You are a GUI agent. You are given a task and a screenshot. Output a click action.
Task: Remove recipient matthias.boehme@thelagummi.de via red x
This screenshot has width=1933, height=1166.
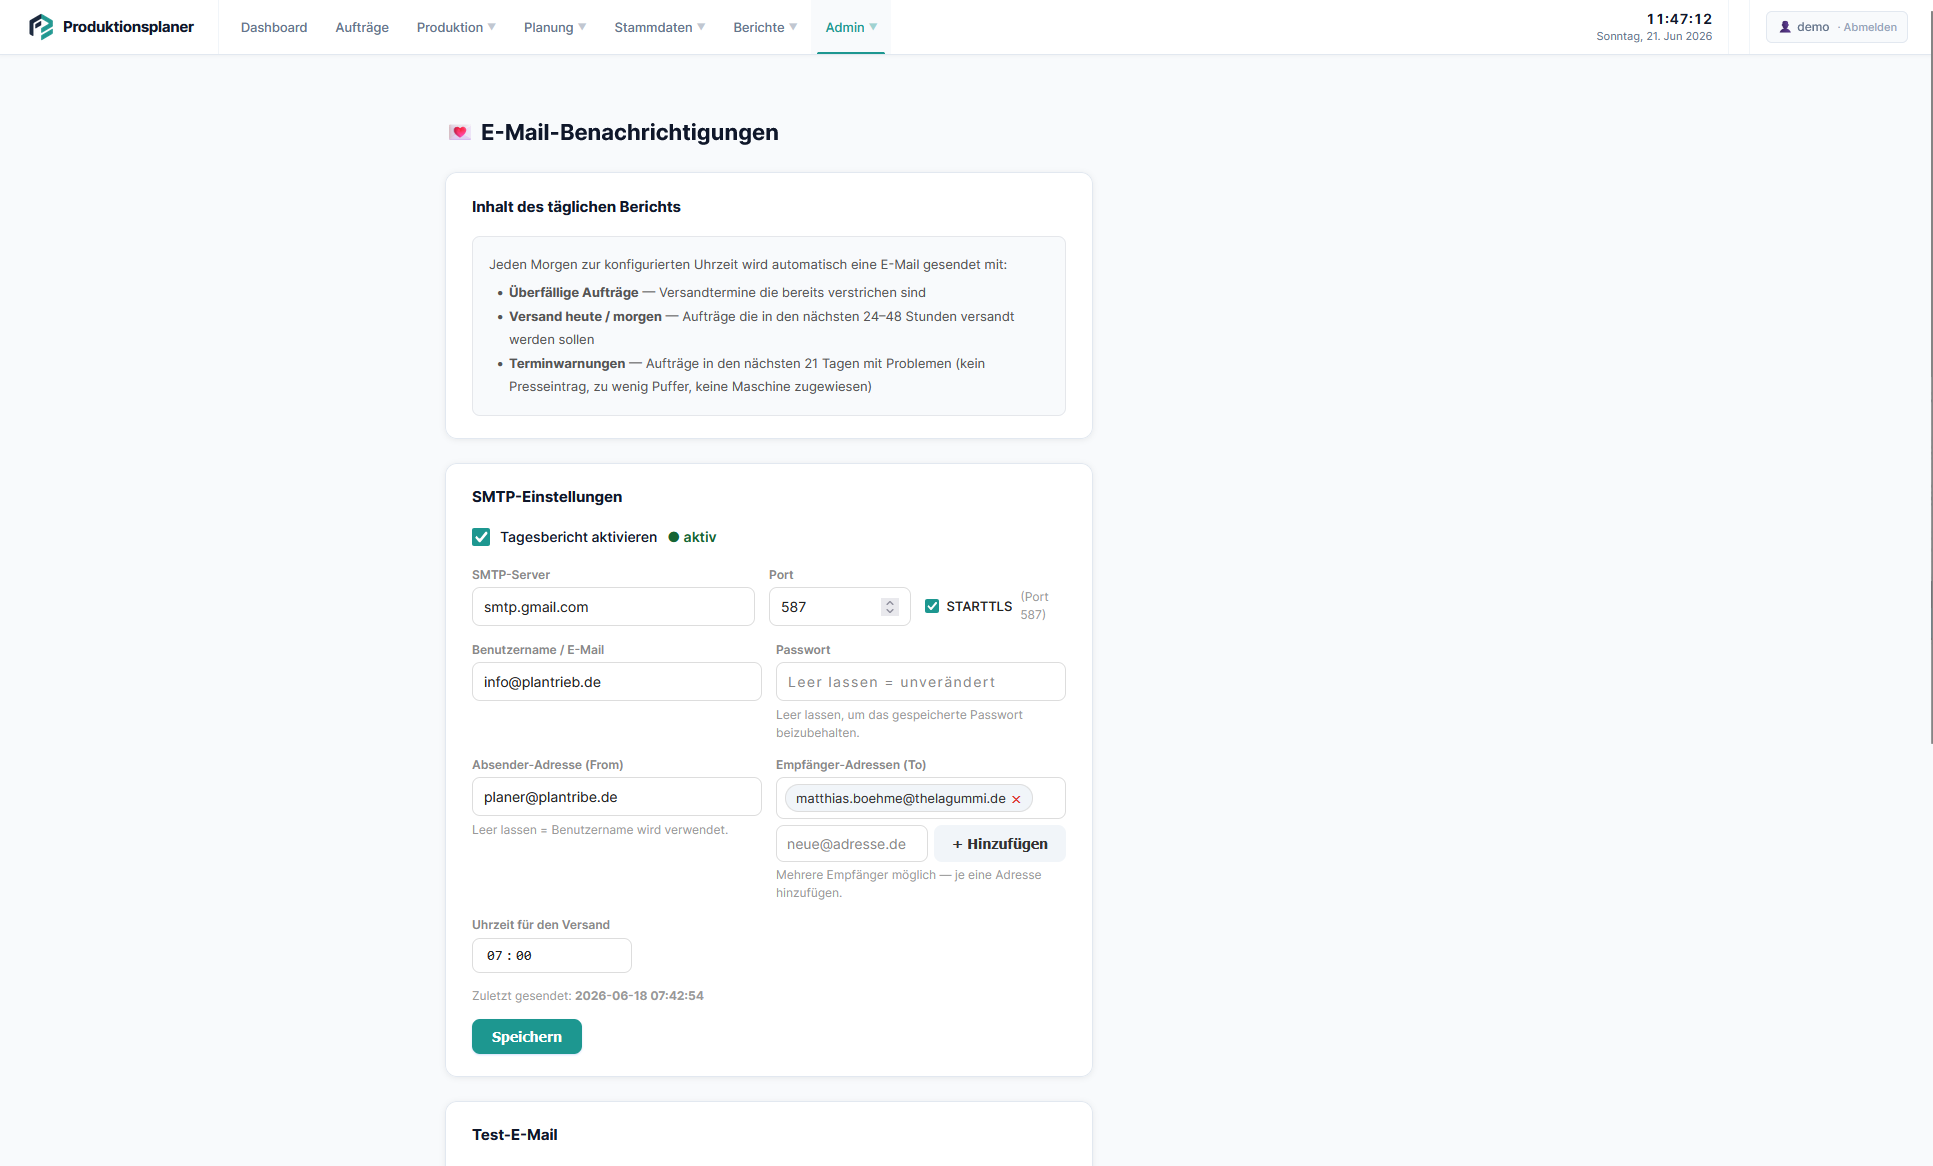tap(1016, 799)
